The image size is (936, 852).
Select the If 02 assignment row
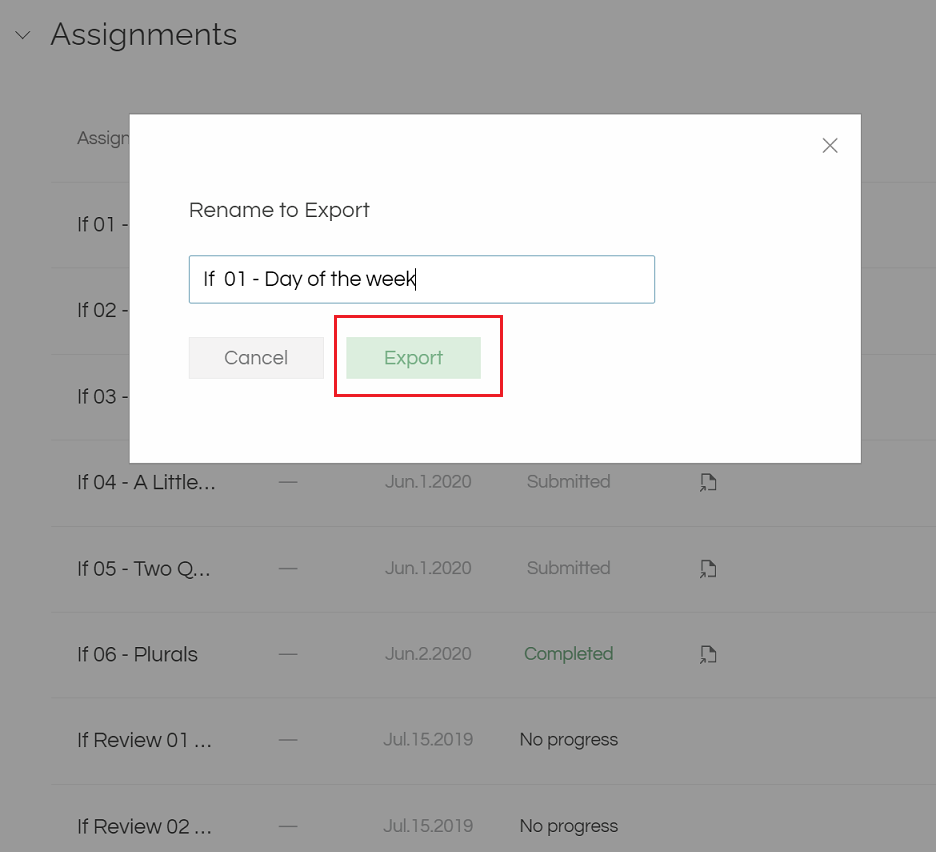coord(101,310)
